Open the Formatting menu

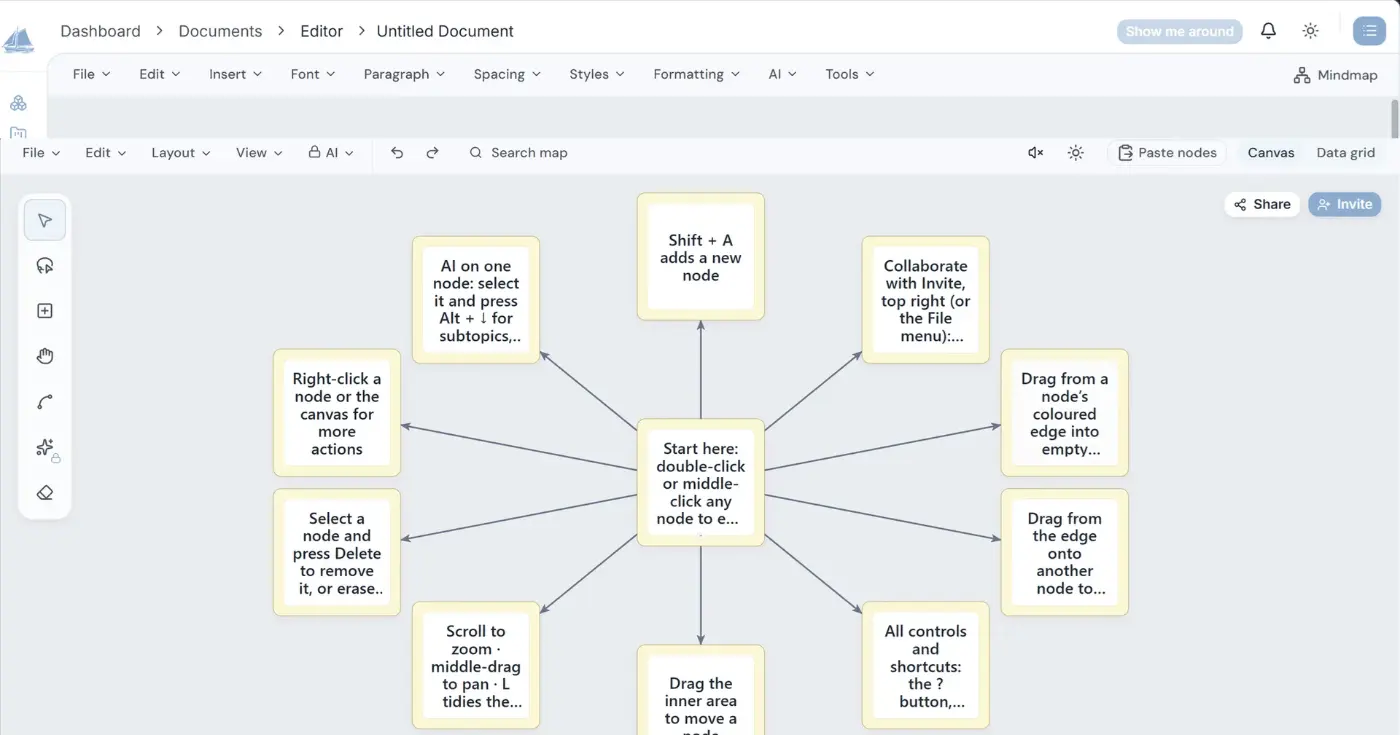tap(696, 74)
